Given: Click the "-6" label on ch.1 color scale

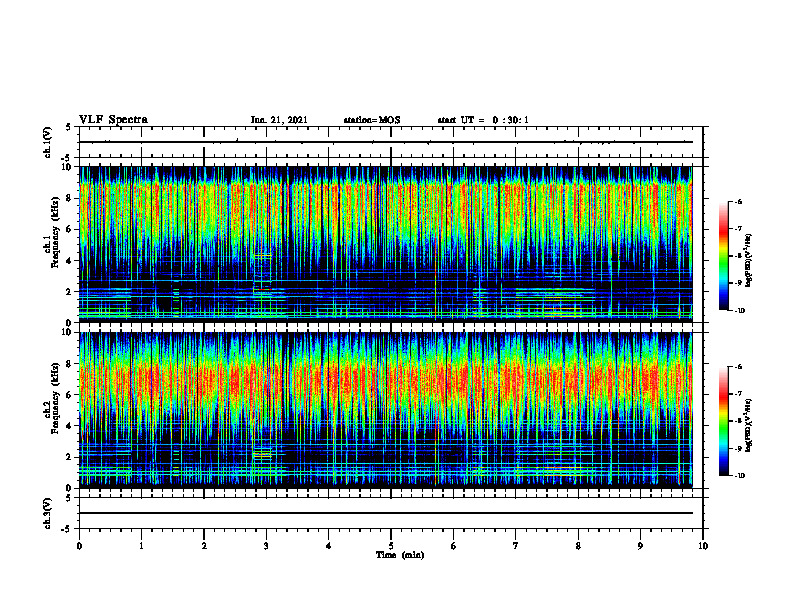Looking at the screenshot, I should click(738, 201).
